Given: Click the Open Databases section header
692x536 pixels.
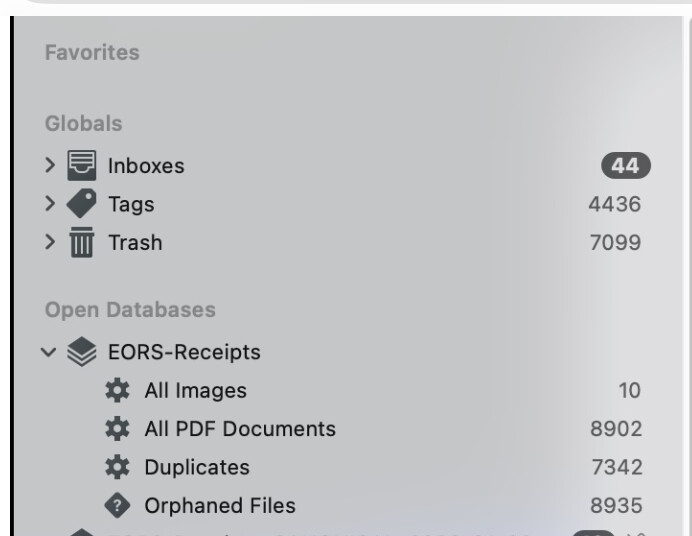Looking at the screenshot, I should coord(130,309).
